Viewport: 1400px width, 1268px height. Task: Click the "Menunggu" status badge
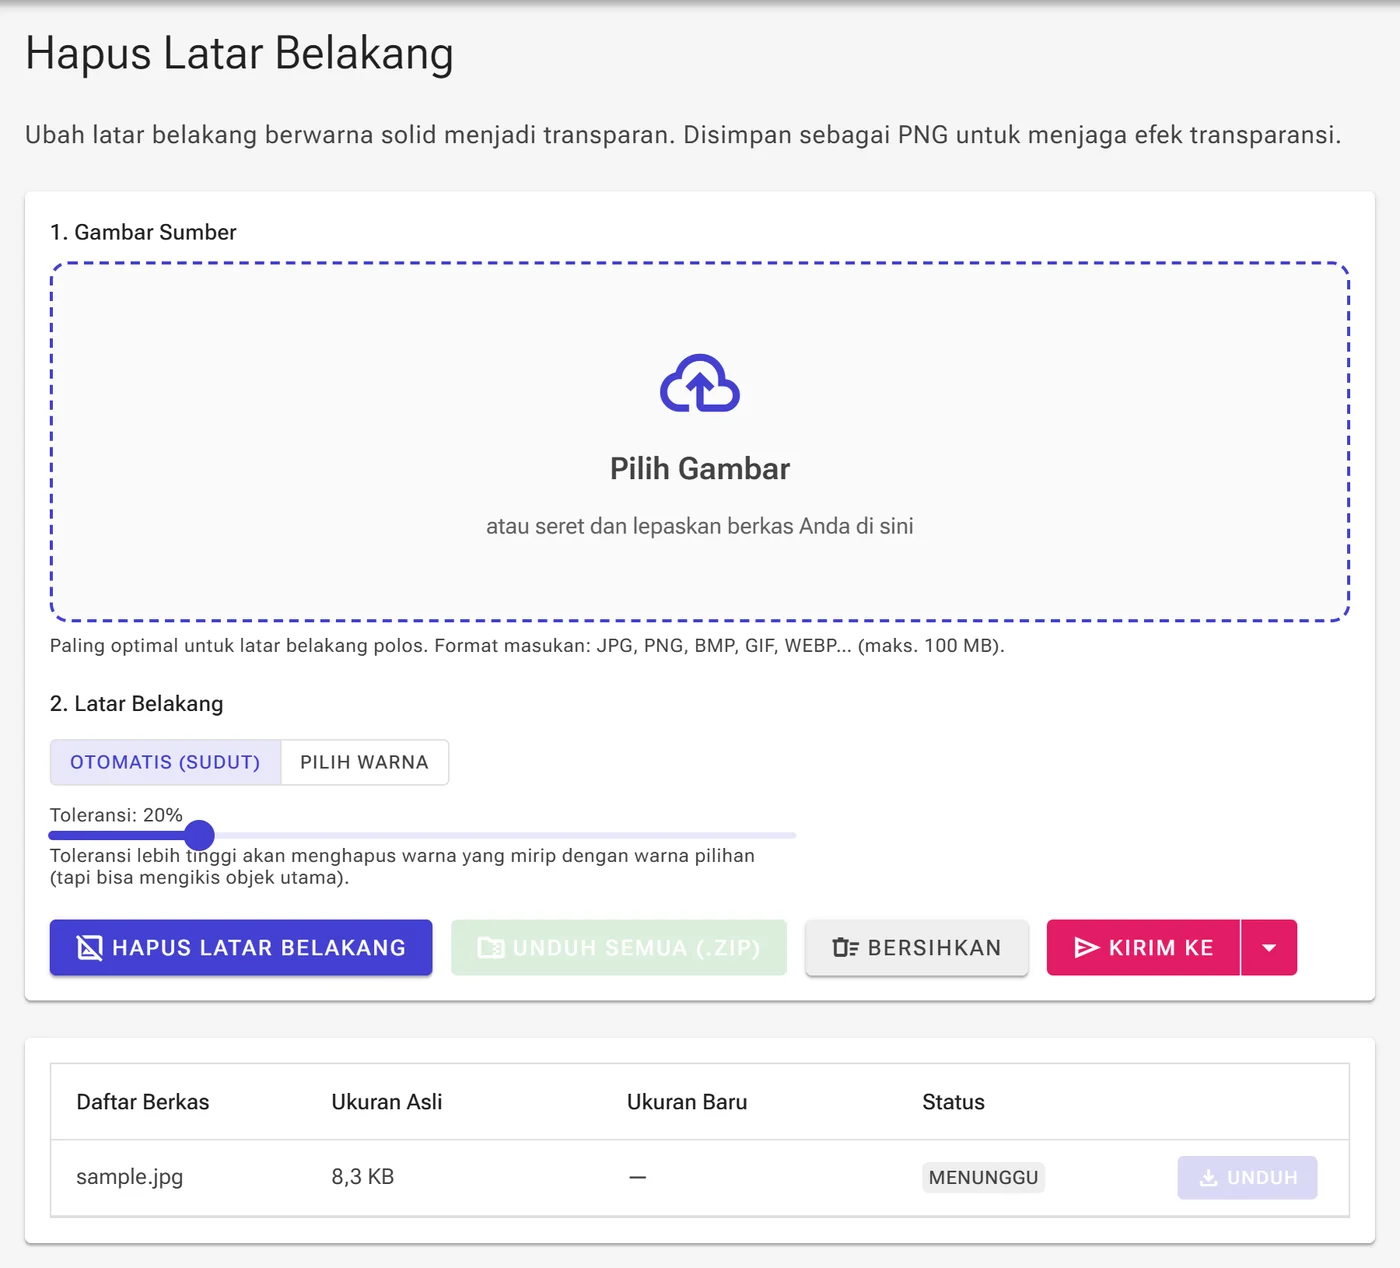tap(983, 1177)
